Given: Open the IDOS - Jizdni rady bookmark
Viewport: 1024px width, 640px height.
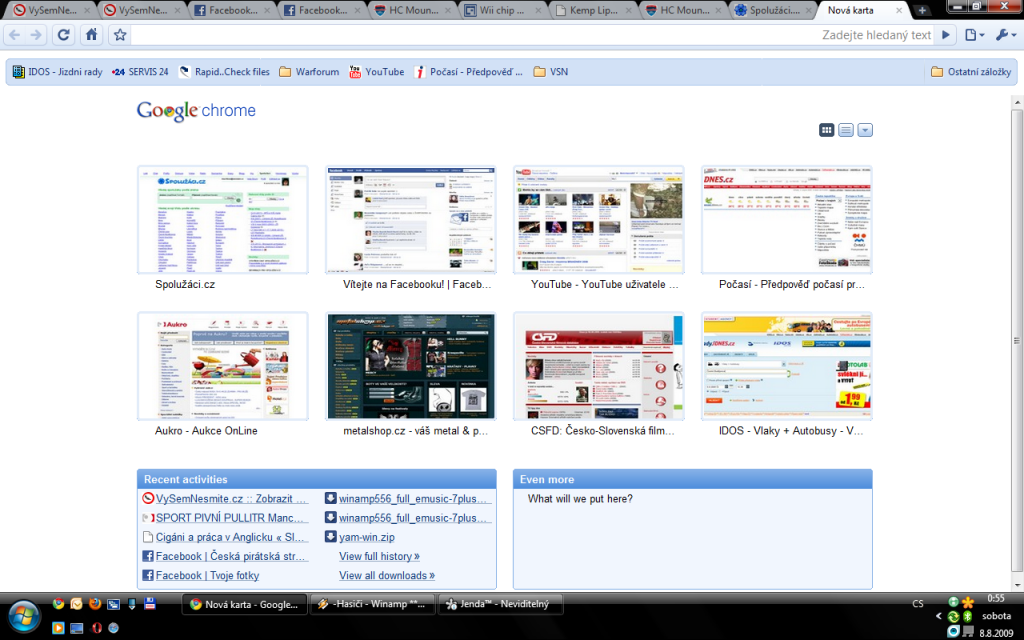Looking at the screenshot, I should 57,72.
